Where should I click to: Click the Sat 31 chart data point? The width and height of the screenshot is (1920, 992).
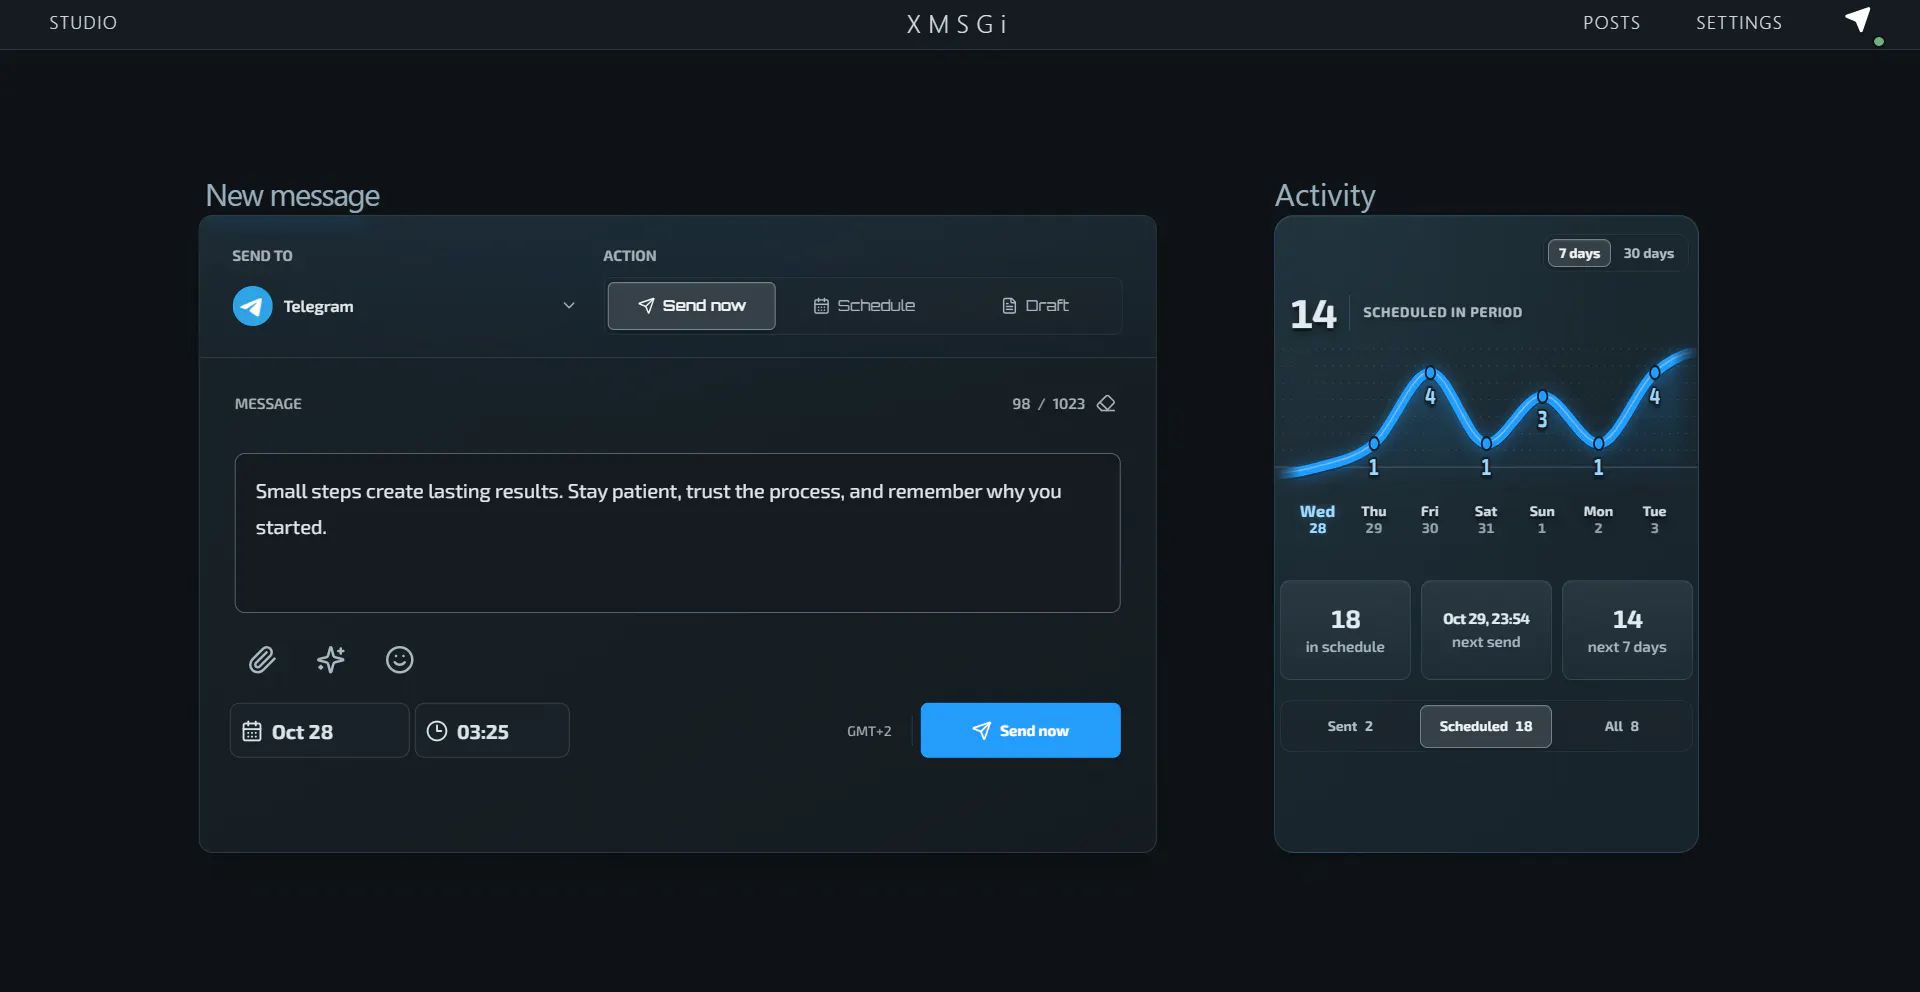1486,443
